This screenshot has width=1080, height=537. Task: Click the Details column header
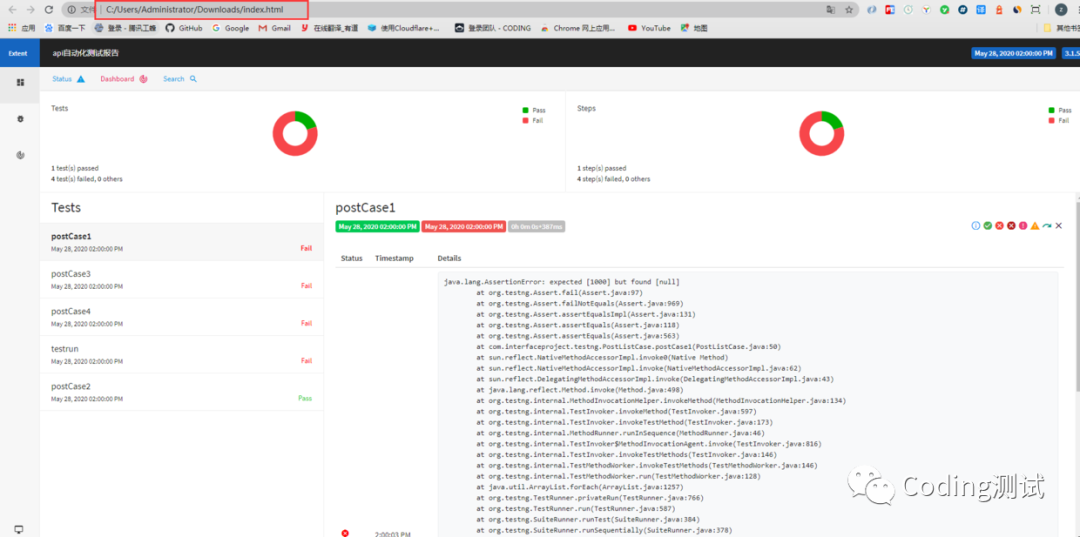(449, 258)
